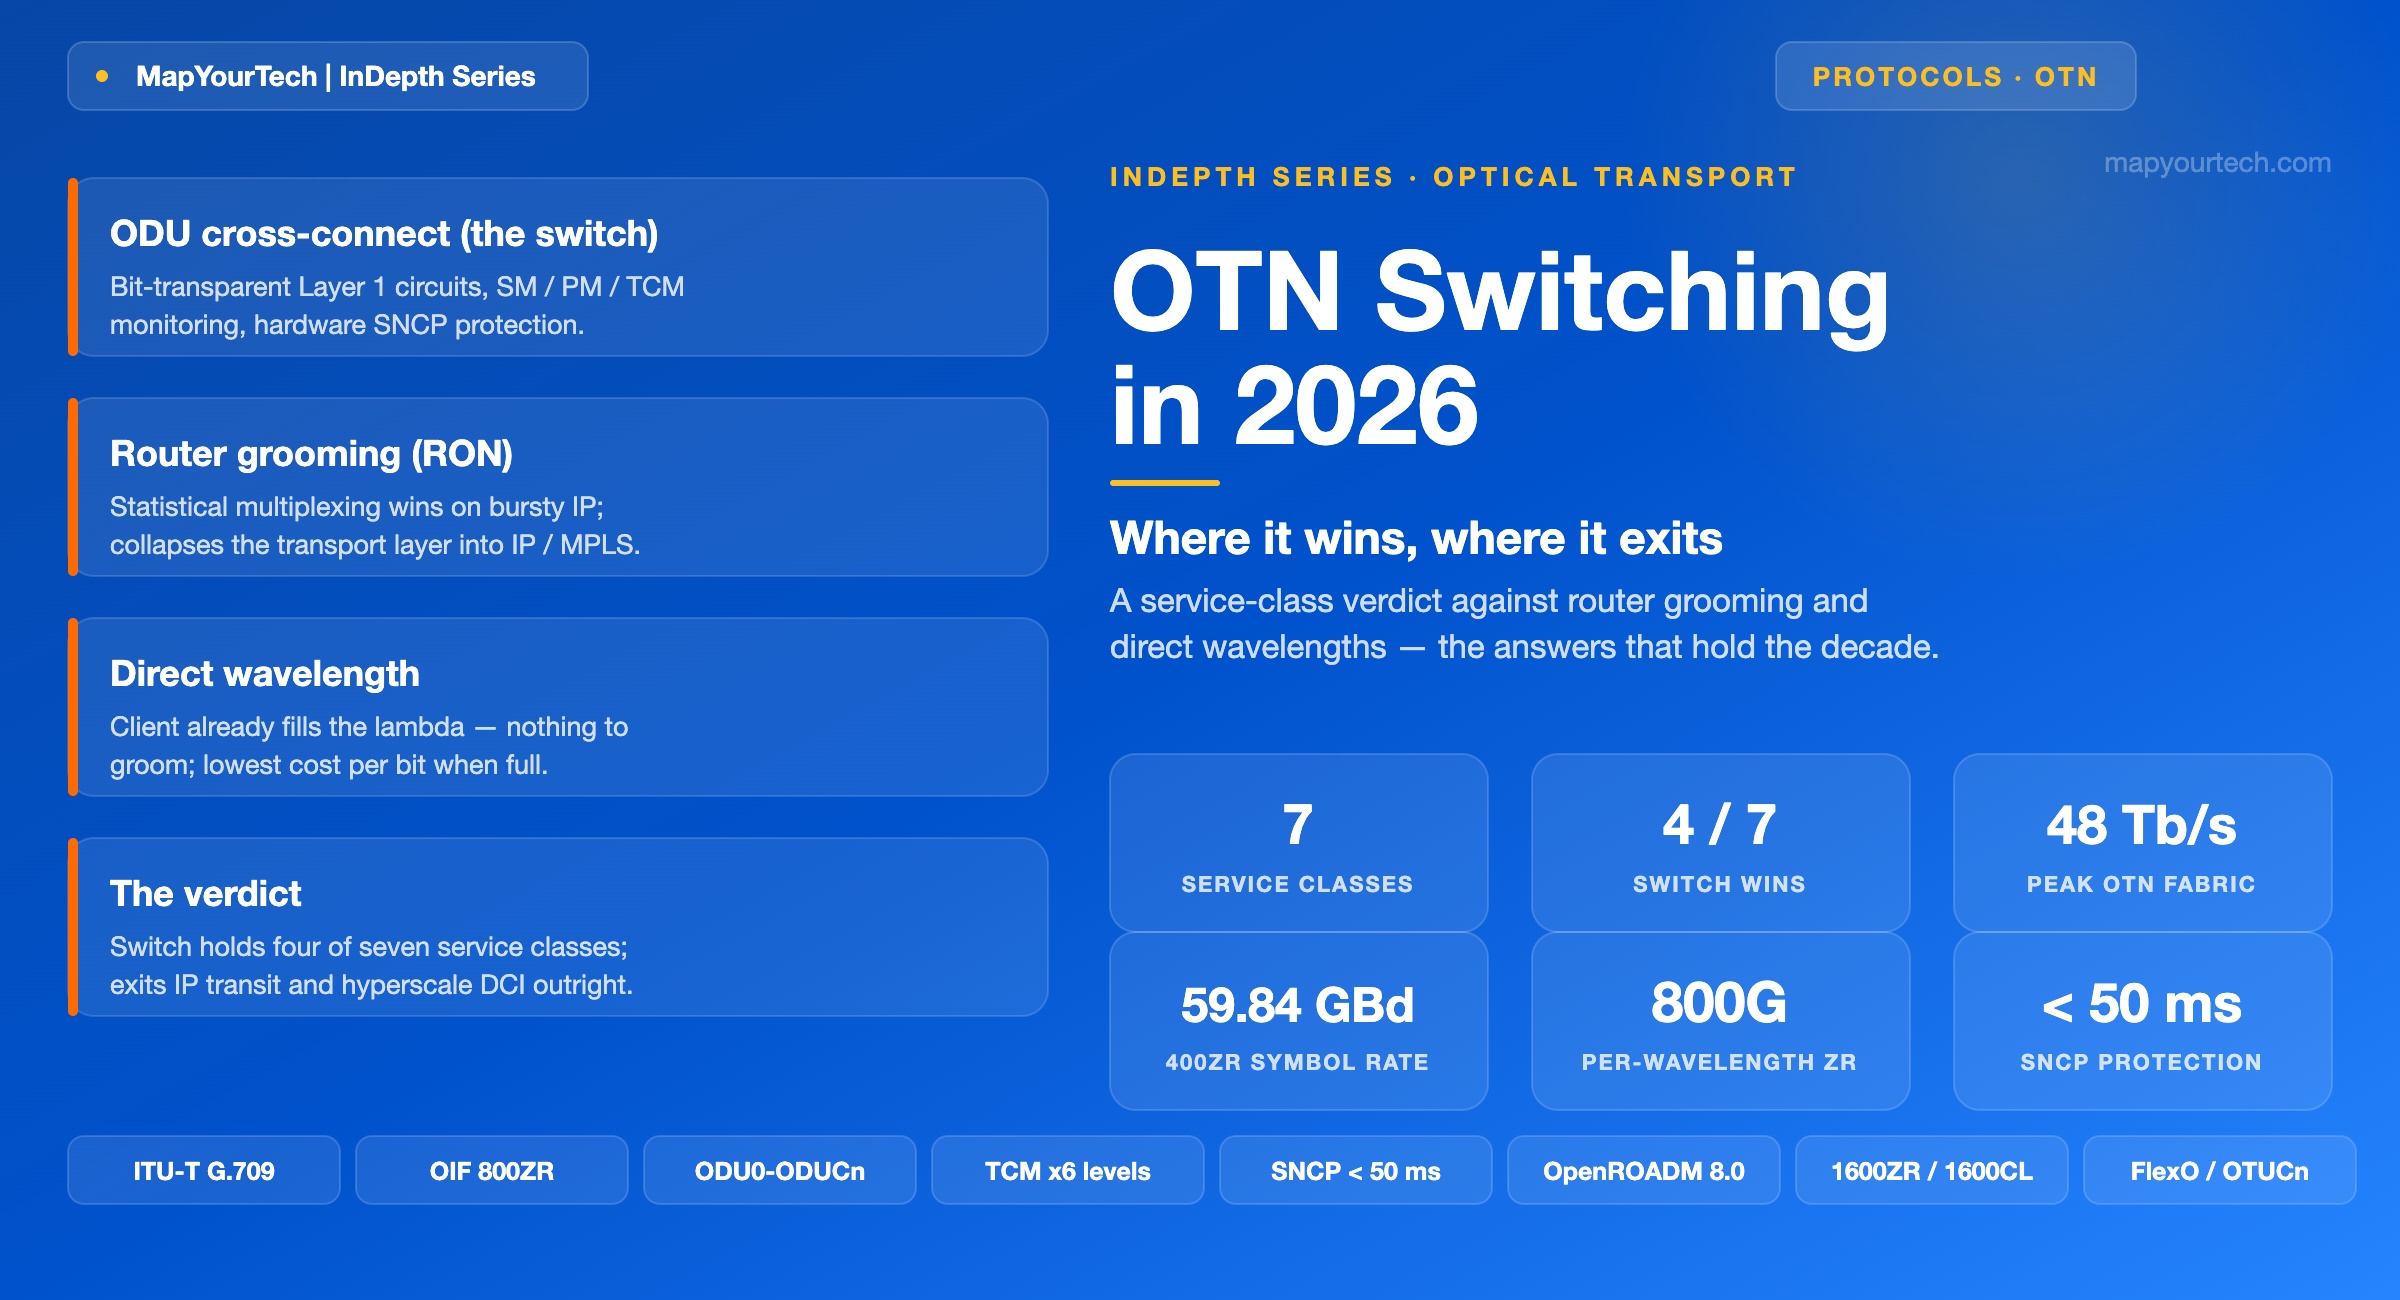2400x1300 pixels.
Task: Click 'Switch holds four of seven service classes' text
Action: [x=372, y=965]
